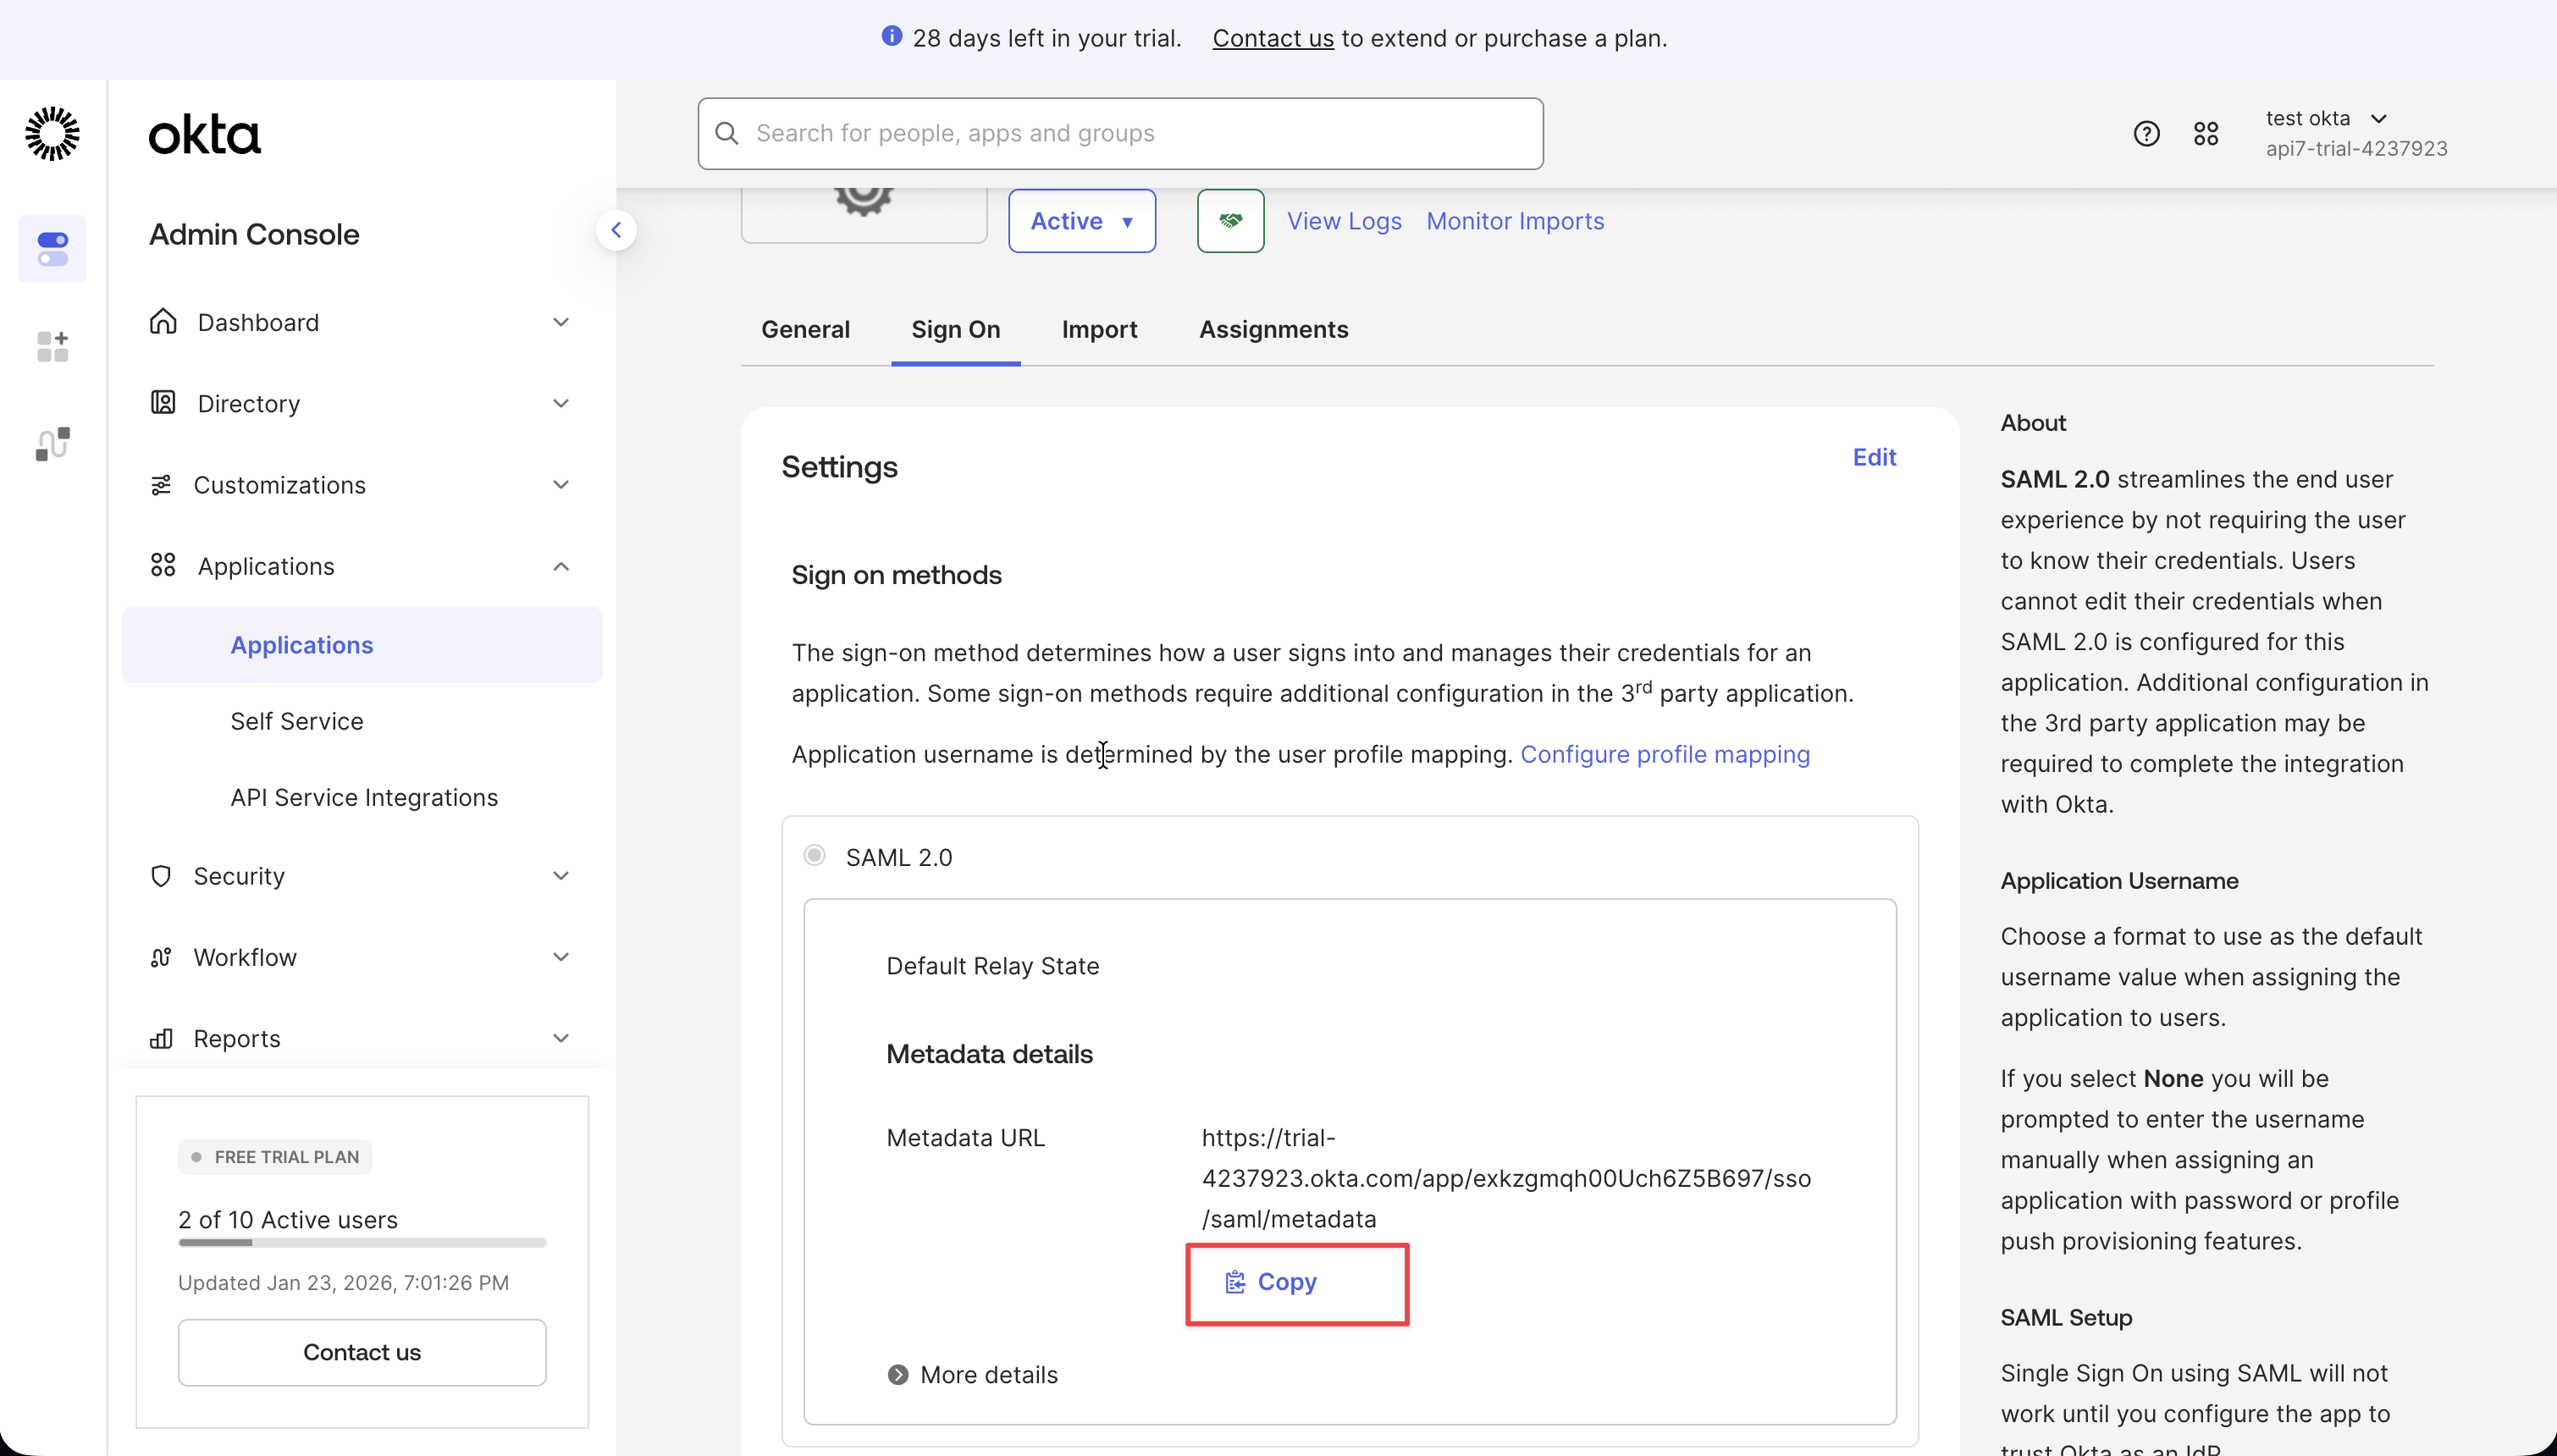Collapse the navigation sidebar with the chevron
Image resolution: width=2557 pixels, height=1456 pixels.
617,230
